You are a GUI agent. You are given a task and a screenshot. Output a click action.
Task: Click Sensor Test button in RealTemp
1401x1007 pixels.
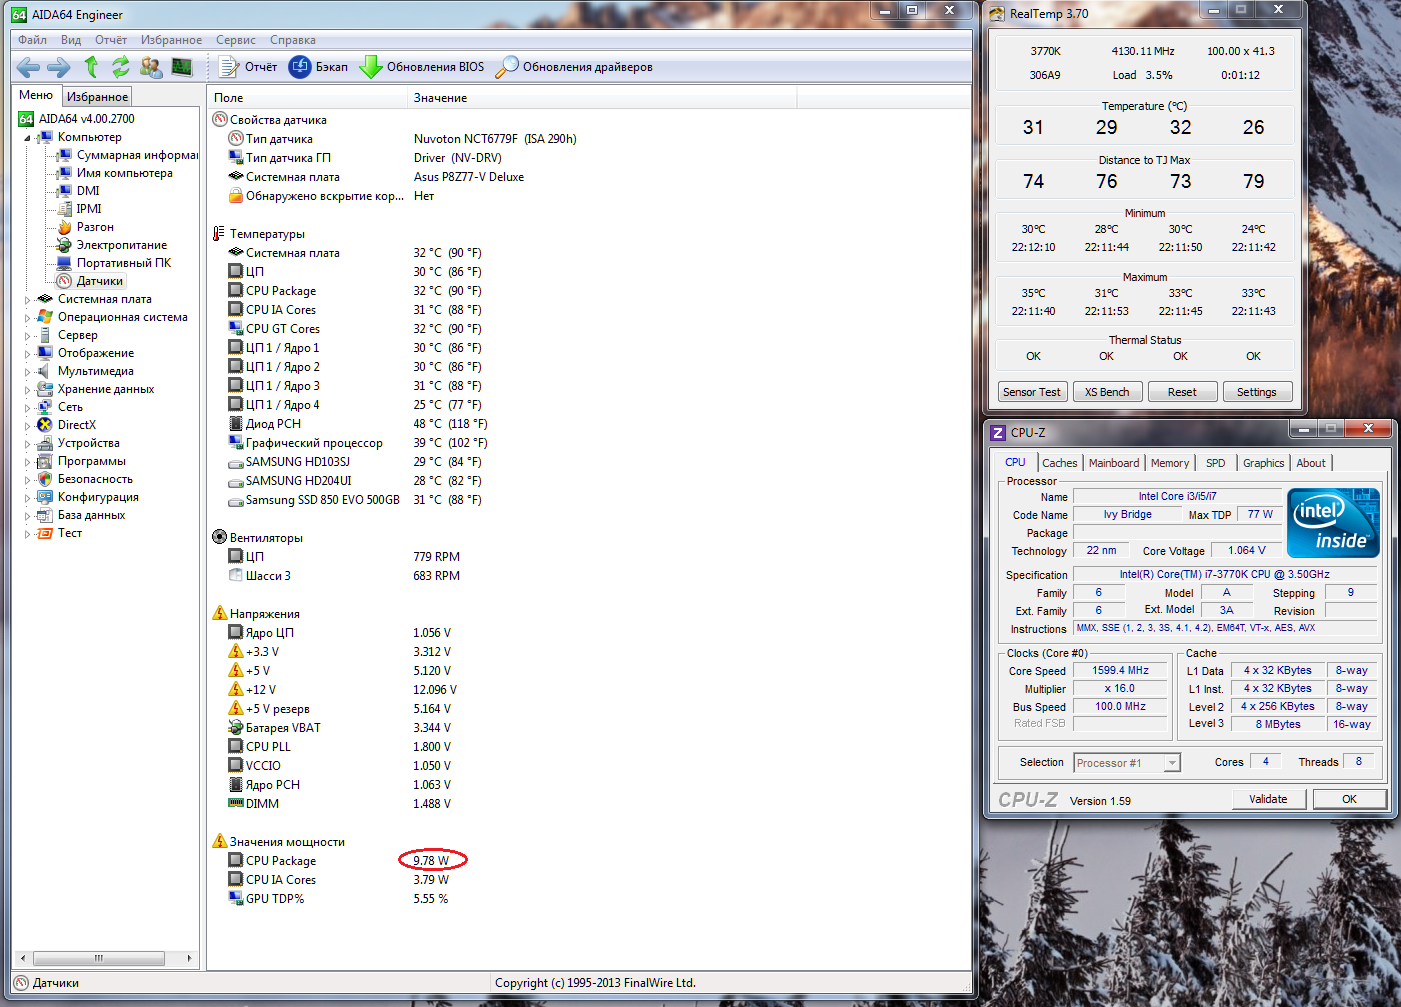click(1032, 392)
